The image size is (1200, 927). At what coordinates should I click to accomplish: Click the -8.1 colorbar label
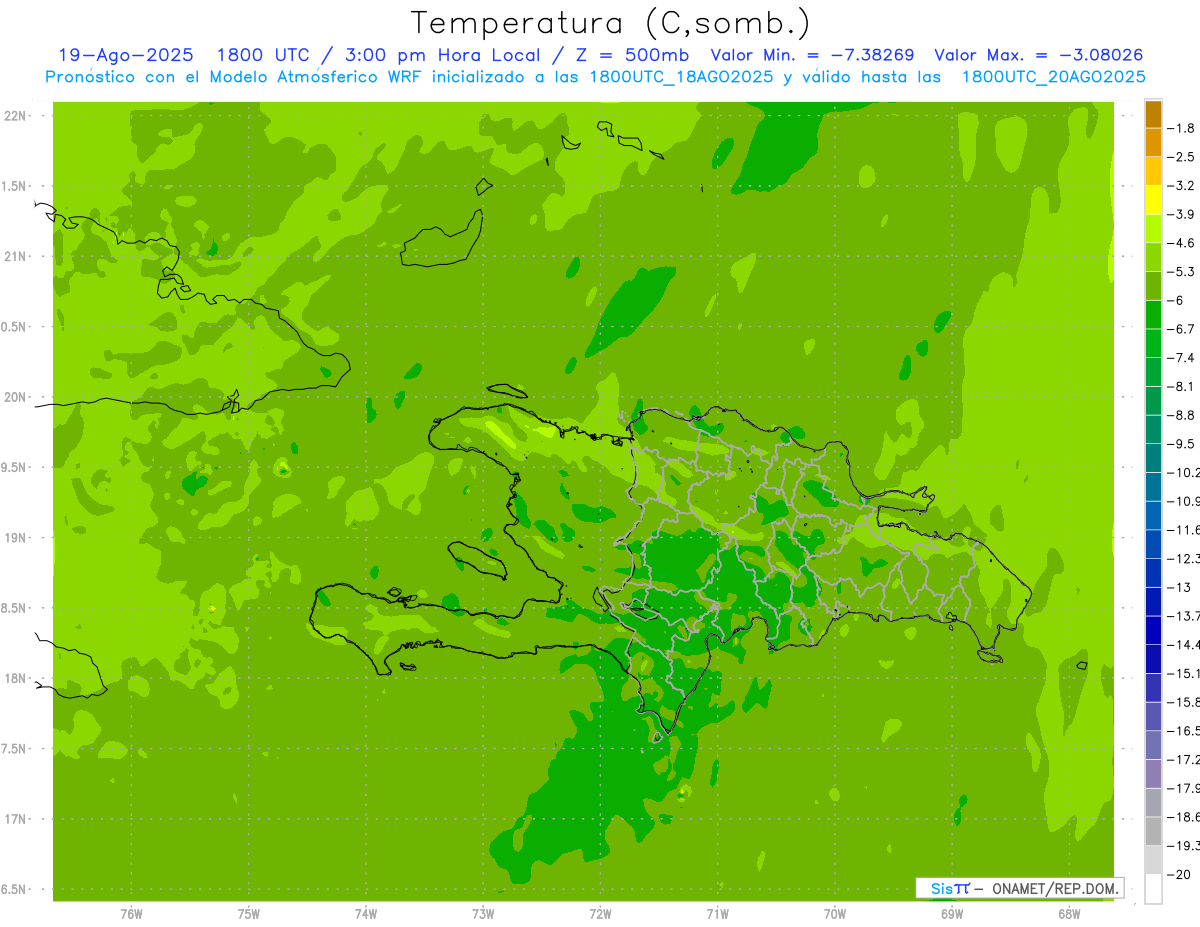tap(1181, 386)
